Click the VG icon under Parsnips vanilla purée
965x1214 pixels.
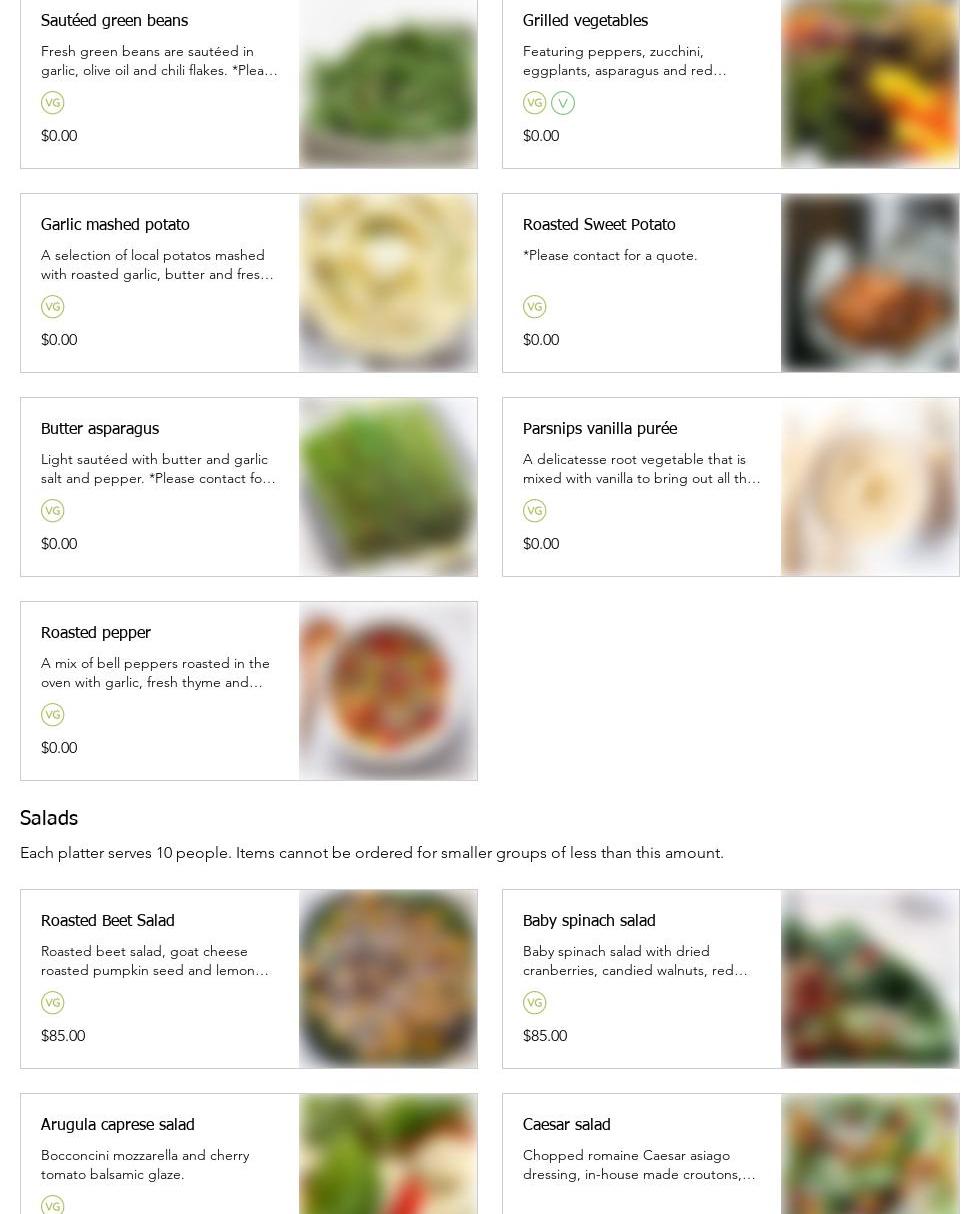pos(535,511)
